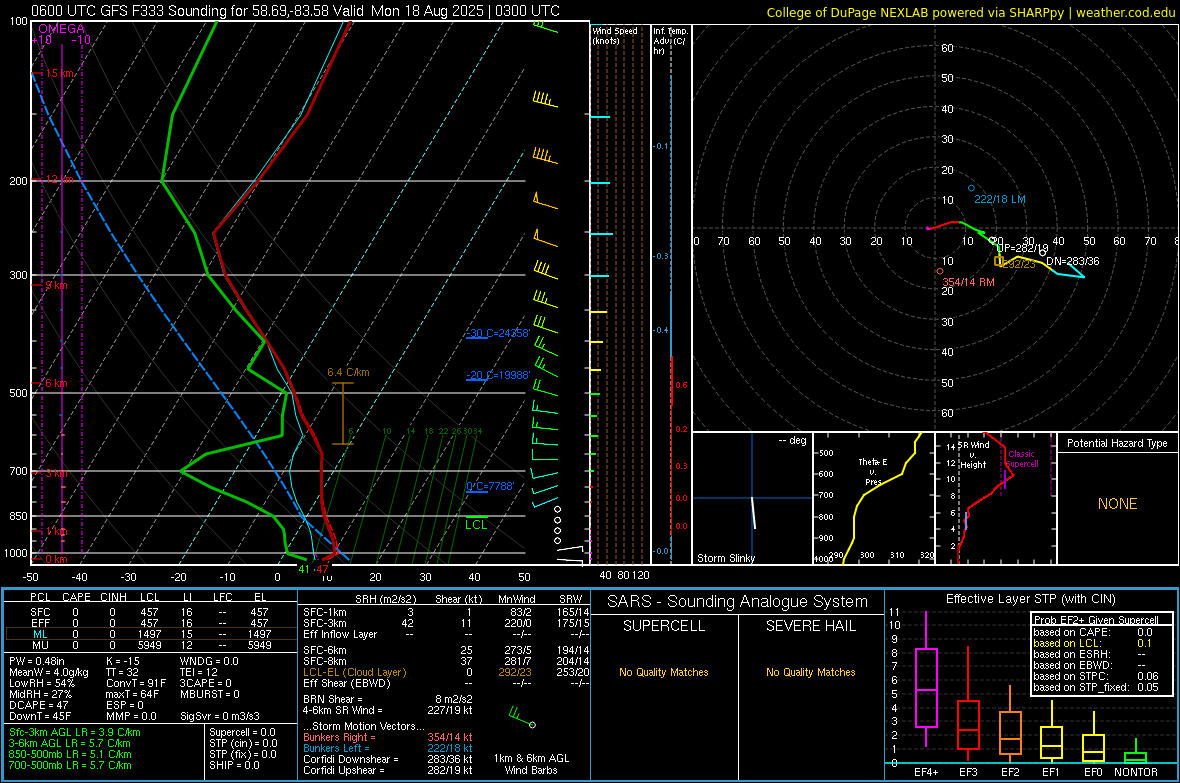Click the Inf. Temp. Adv. panel header

point(670,41)
